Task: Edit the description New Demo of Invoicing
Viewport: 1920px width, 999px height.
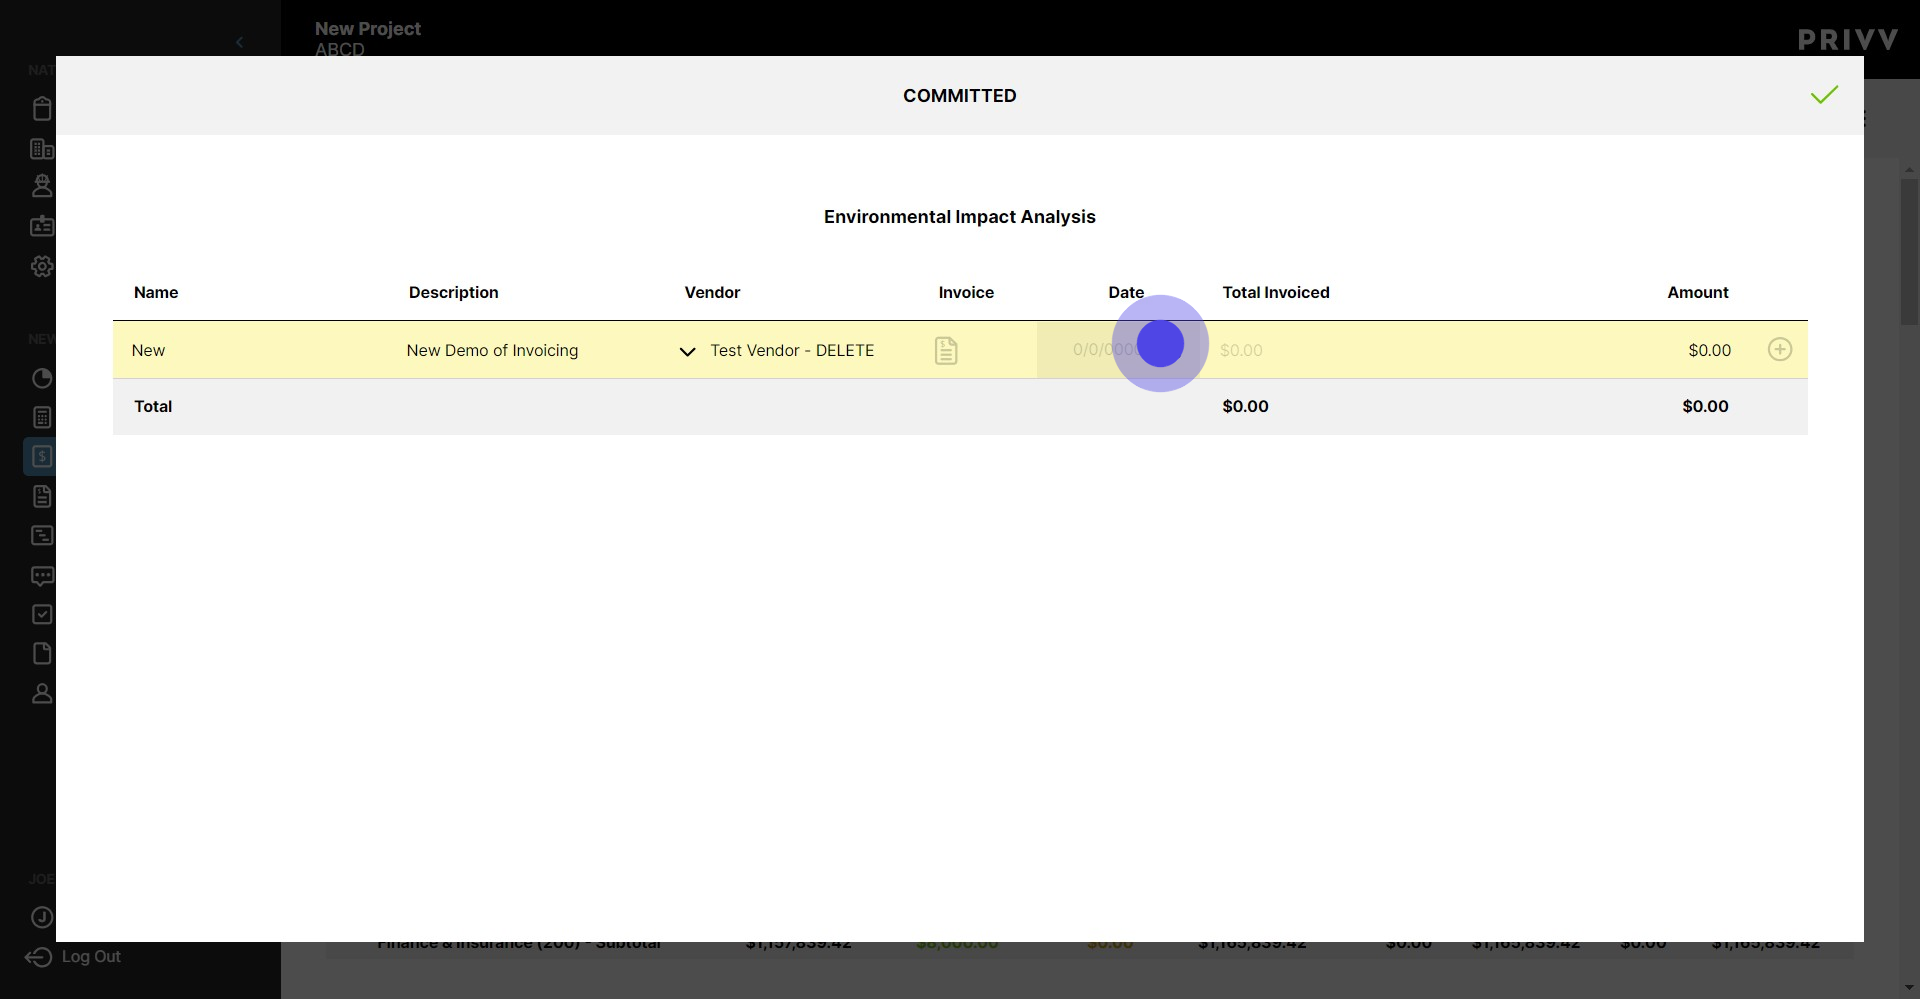Action: coord(492,350)
